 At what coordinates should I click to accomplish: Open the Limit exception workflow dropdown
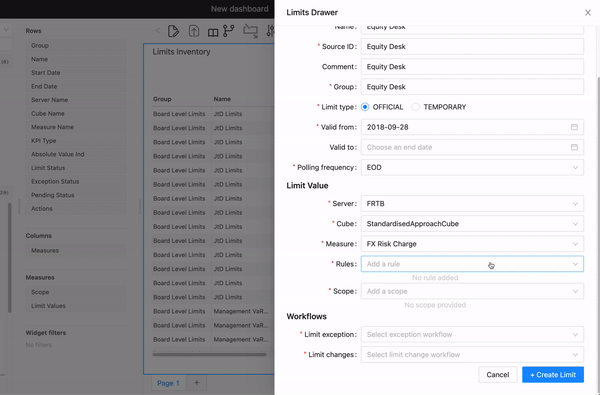pos(472,335)
